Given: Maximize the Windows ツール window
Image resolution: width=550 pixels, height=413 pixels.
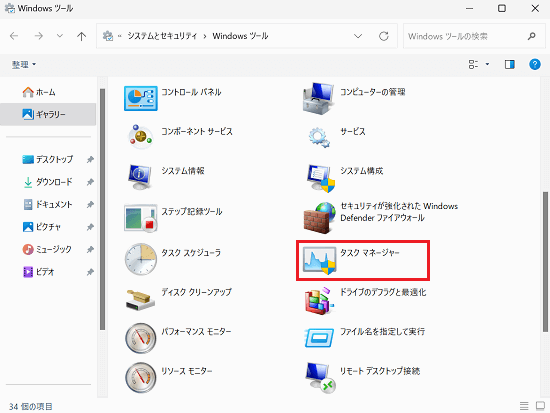Looking at the screenshot, I should click(502, 8).
